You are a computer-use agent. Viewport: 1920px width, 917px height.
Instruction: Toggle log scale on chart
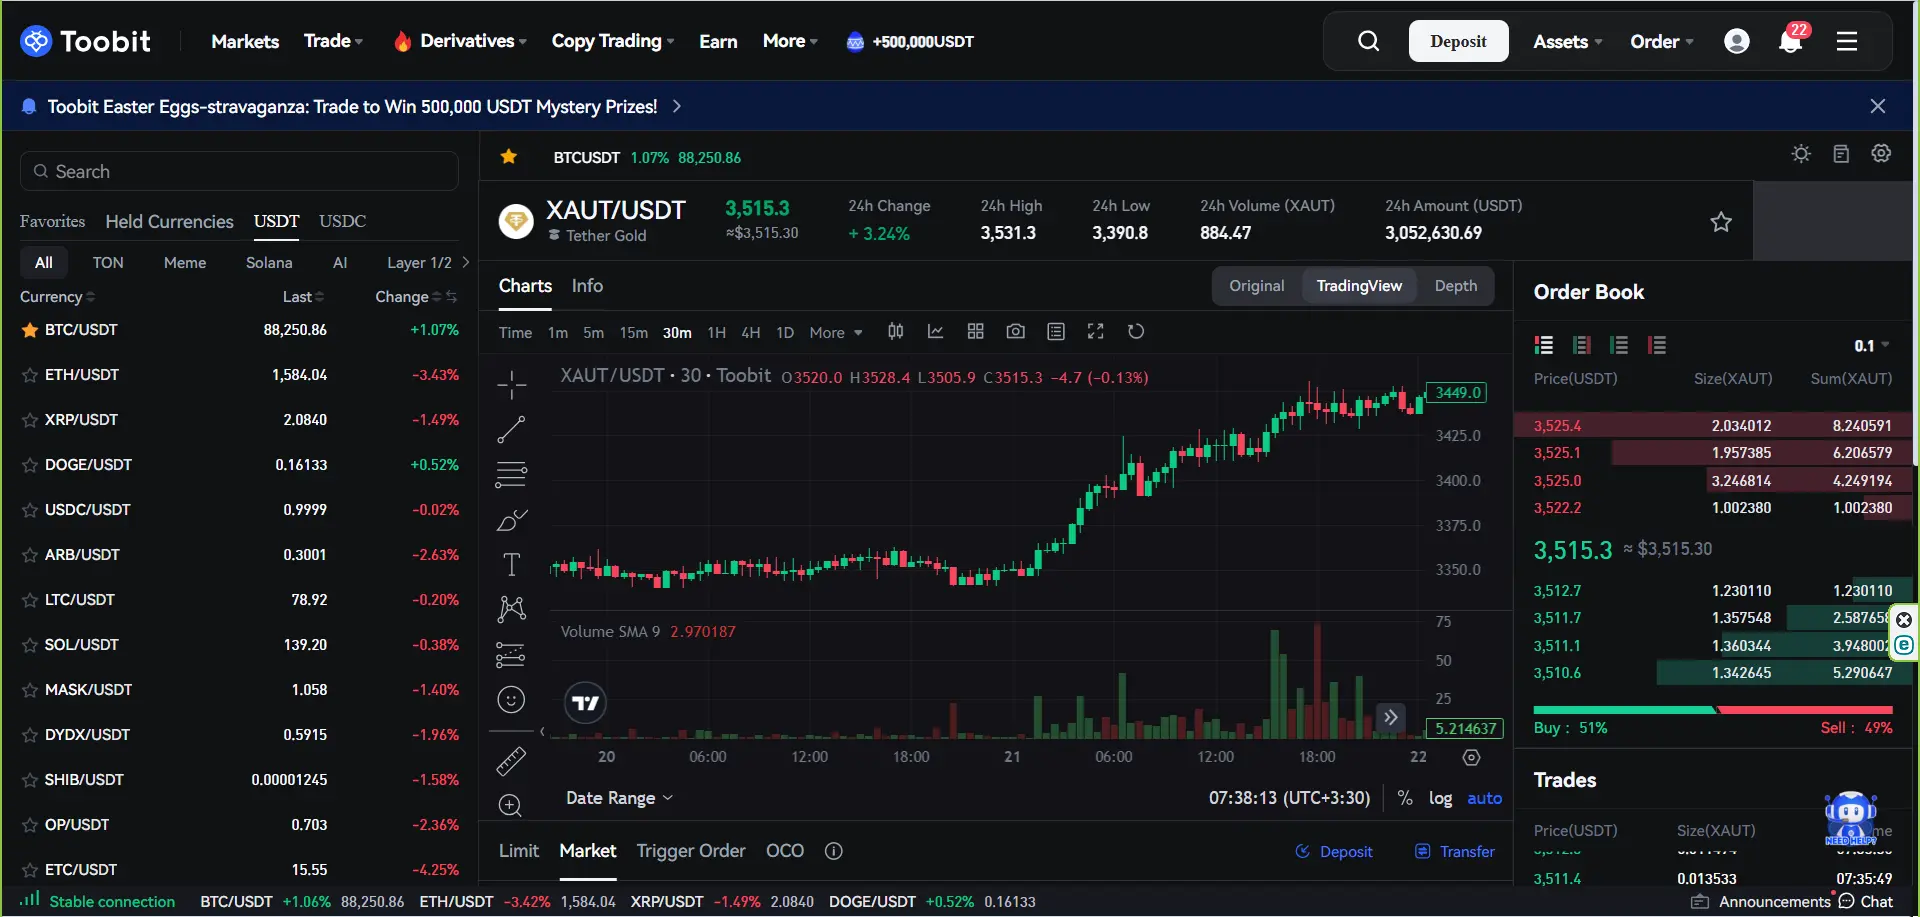click(x=1440, y=798)
